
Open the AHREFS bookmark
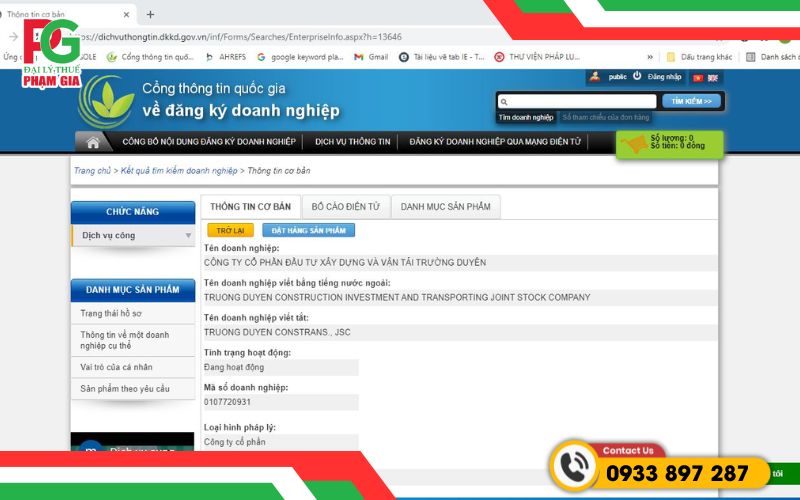coord(226,57)
